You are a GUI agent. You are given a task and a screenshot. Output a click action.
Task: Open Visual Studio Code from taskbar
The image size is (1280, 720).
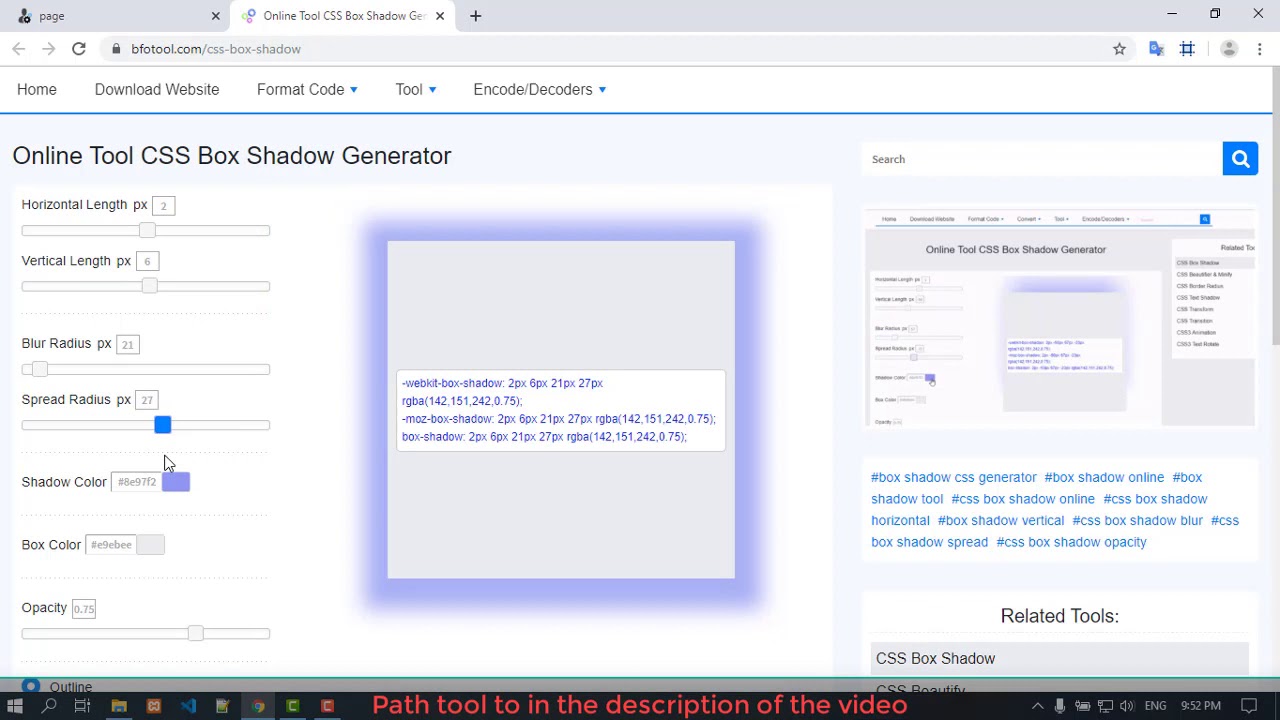[188, 706]
